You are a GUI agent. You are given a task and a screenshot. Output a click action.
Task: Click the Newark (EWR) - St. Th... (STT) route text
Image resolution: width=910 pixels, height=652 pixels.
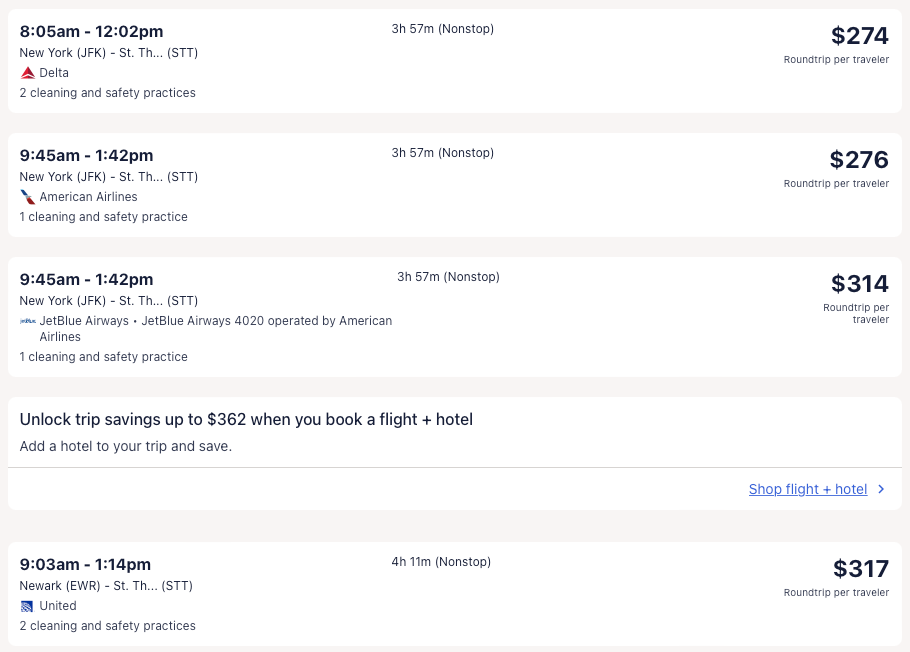point(106,585)
